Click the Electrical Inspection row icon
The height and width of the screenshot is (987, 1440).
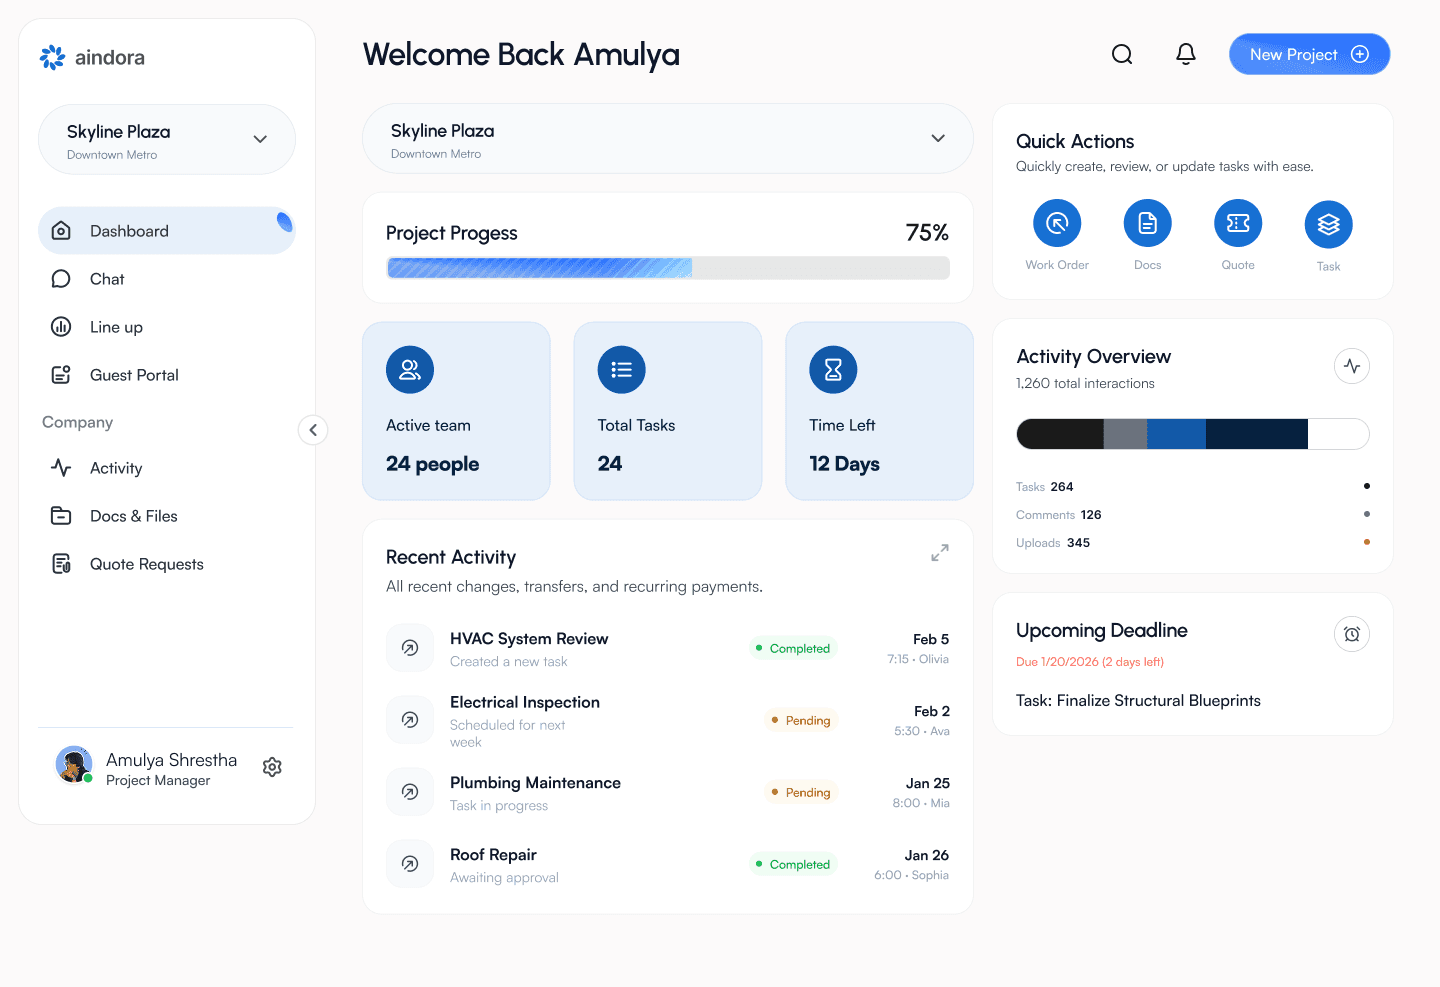click(x=410, y=720)
